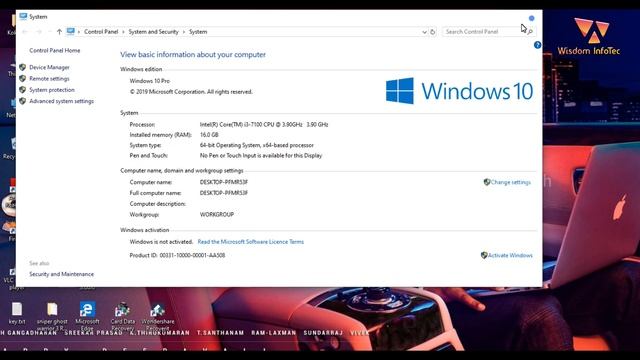
Task: Click the 64-bit Operating System text
Action: click(x=257, y=145)
